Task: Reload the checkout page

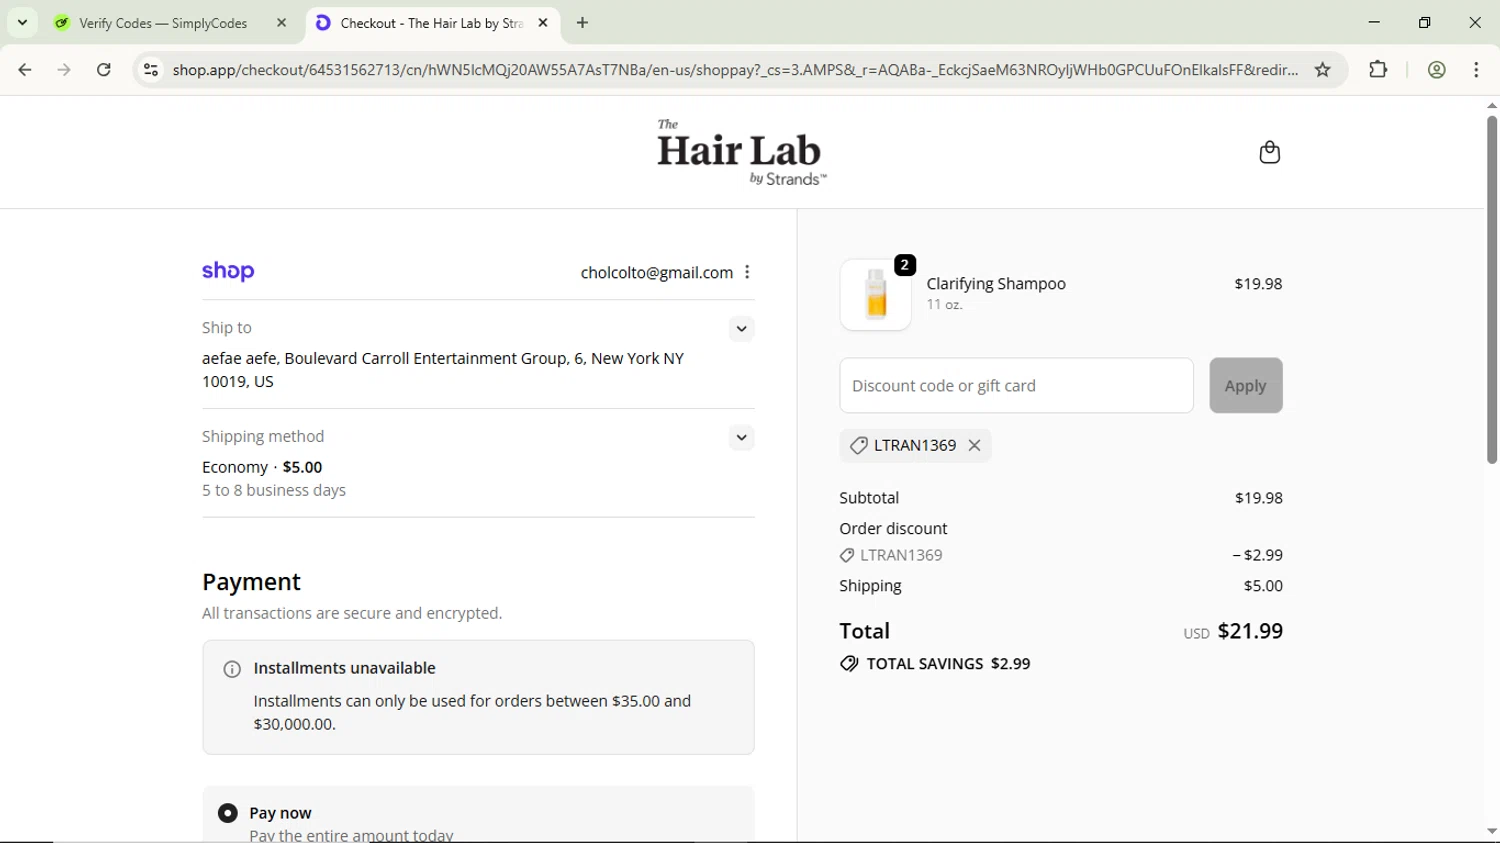Action: point(104,70)
